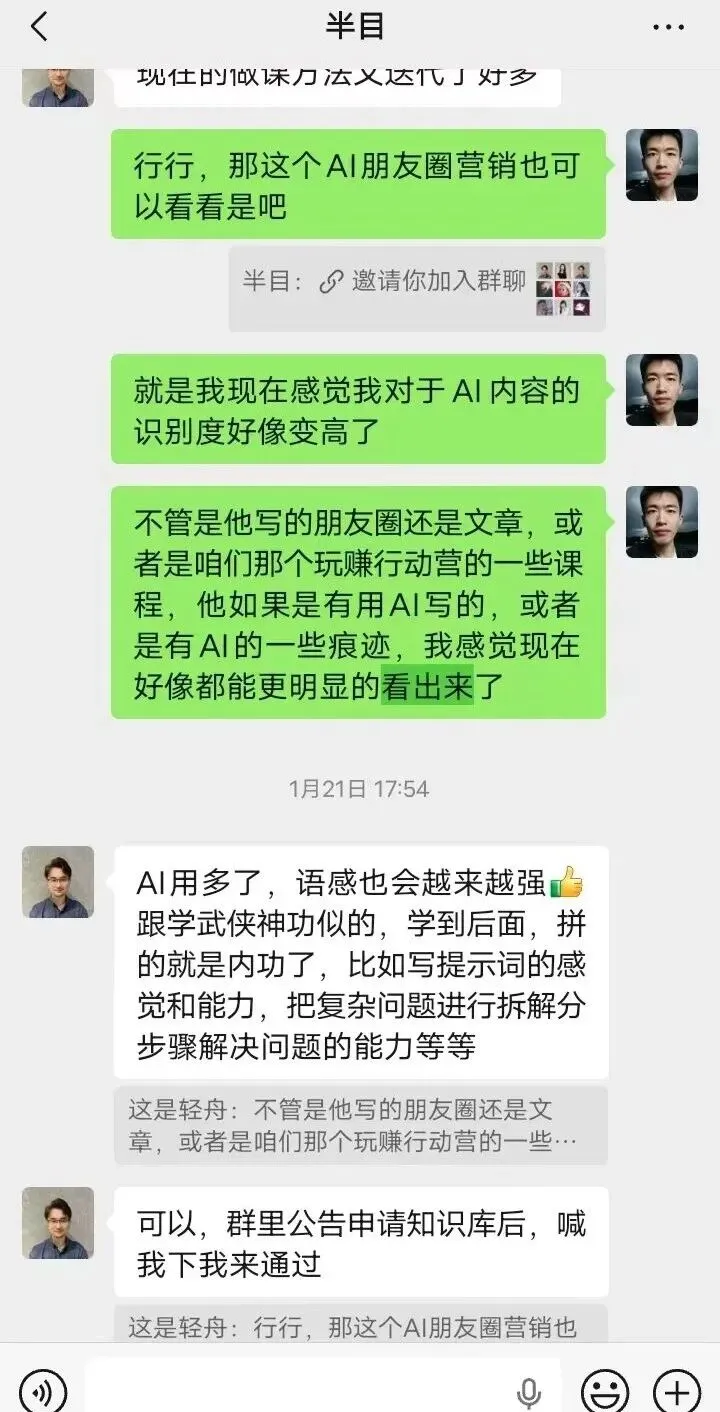Switch to the voice input icon
This screenshot has width=720, height=1412.
pos(43,1389)
